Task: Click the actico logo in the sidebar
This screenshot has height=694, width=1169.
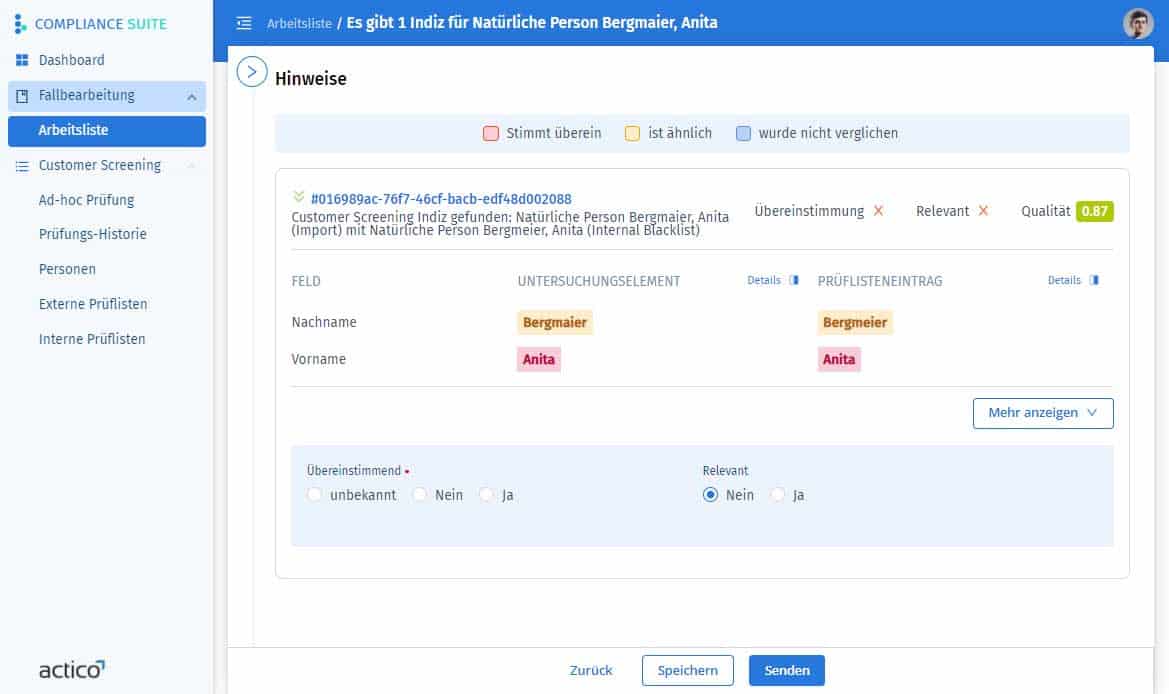Action: (72, 669)
